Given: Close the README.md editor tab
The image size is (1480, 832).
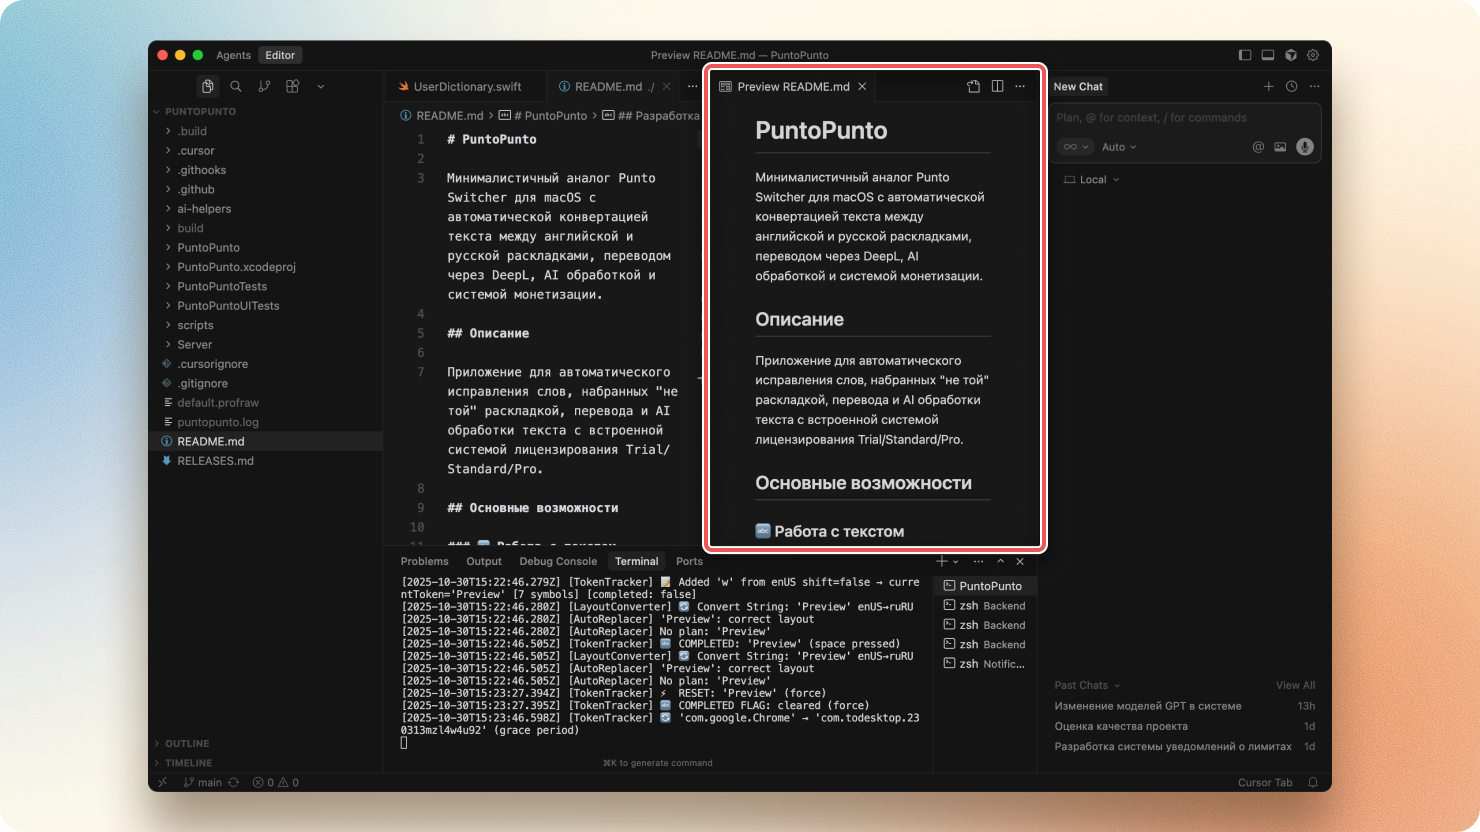Looking at the screenshot, I should (x=667, y=87).
